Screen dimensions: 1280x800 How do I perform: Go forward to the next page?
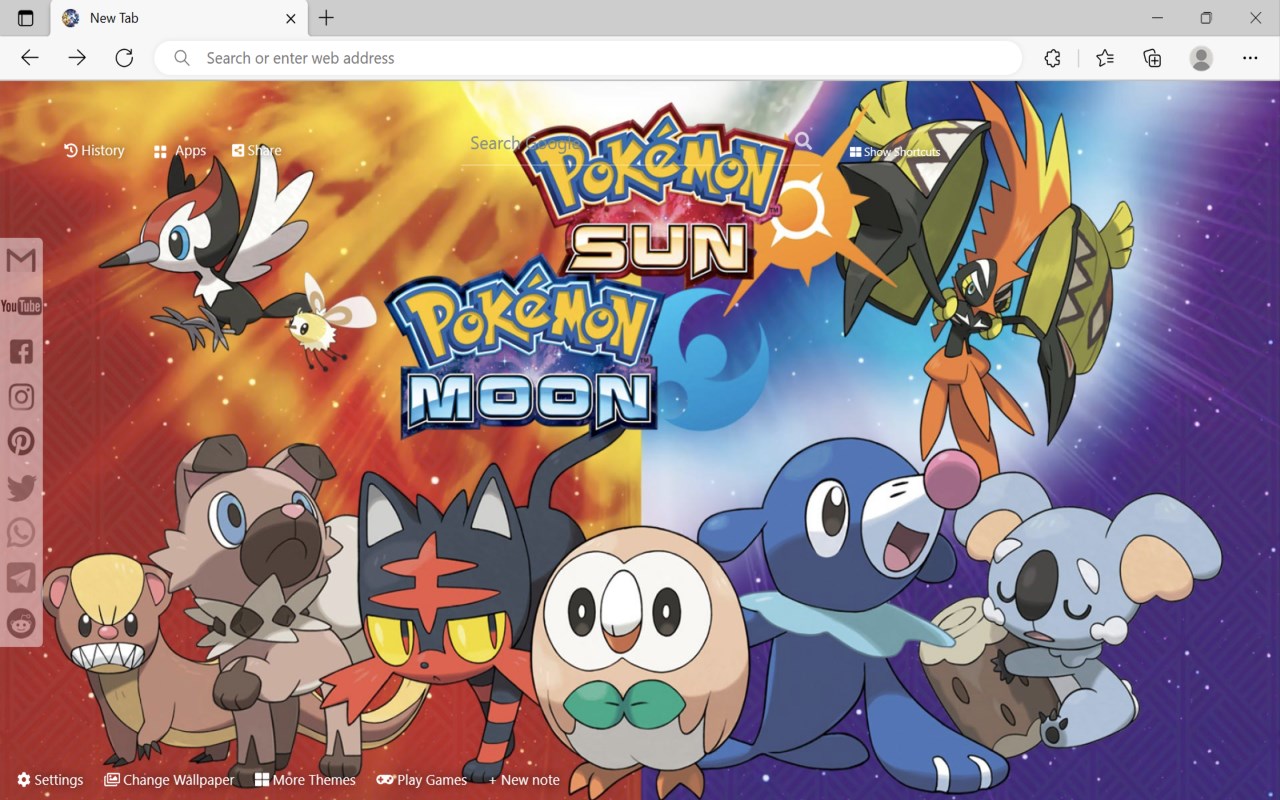click(x=77, y=58)
